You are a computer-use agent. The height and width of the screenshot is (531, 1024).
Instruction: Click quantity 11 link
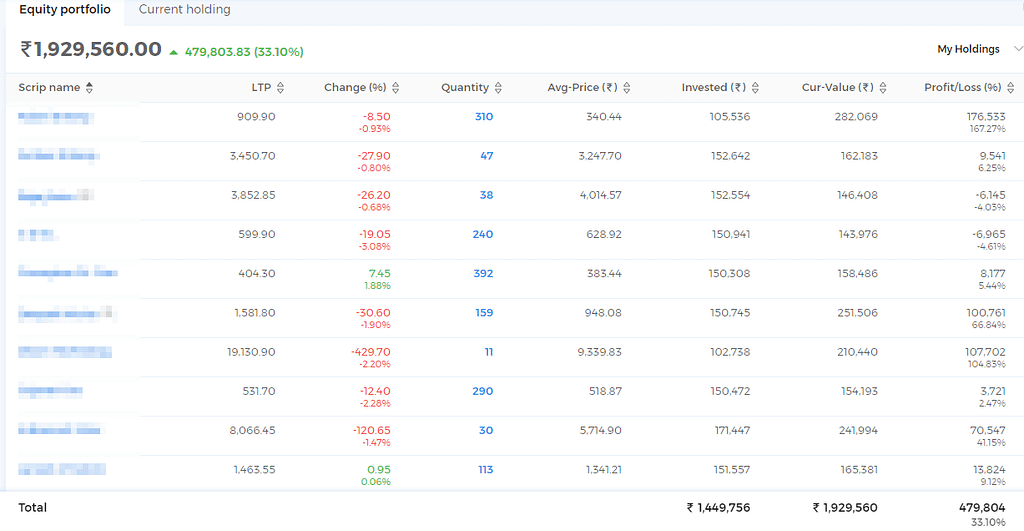[x=488, y=352]
